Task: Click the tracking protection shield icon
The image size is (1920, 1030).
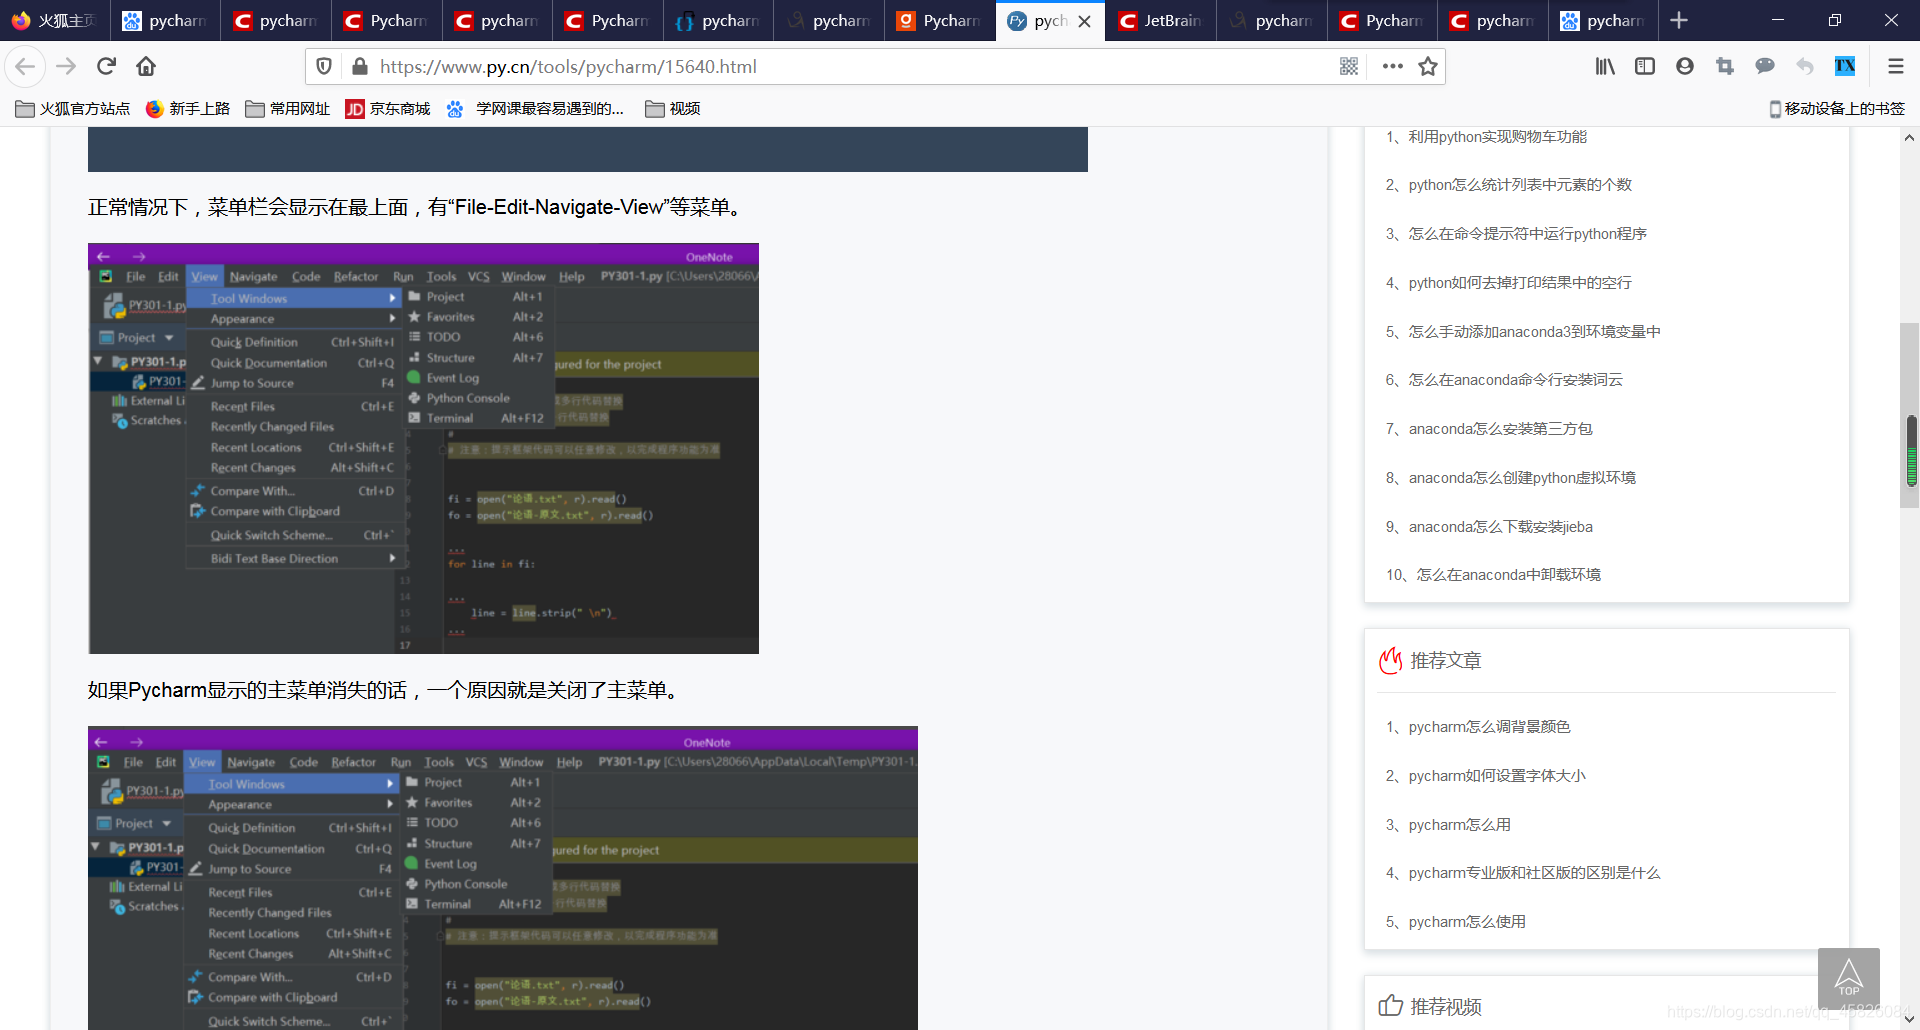Action: coord(324,67)
